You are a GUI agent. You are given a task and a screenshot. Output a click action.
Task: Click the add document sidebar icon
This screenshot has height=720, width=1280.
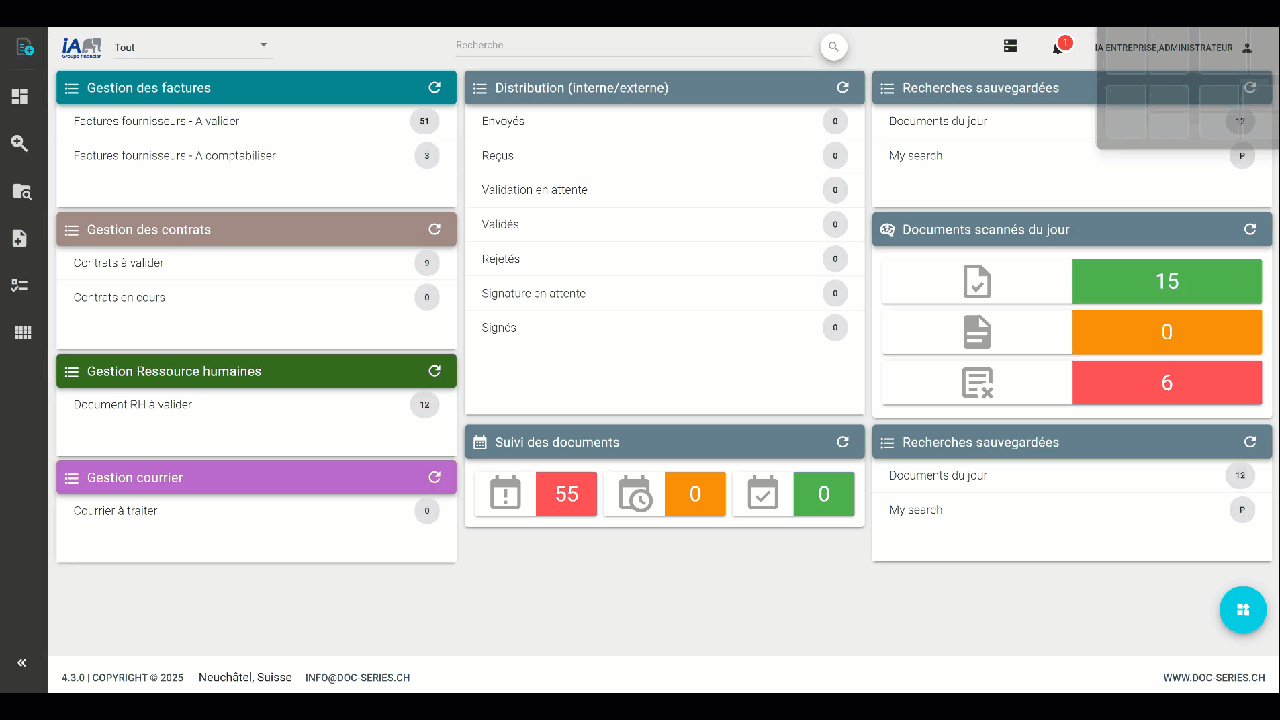click(x=20, y=238)
